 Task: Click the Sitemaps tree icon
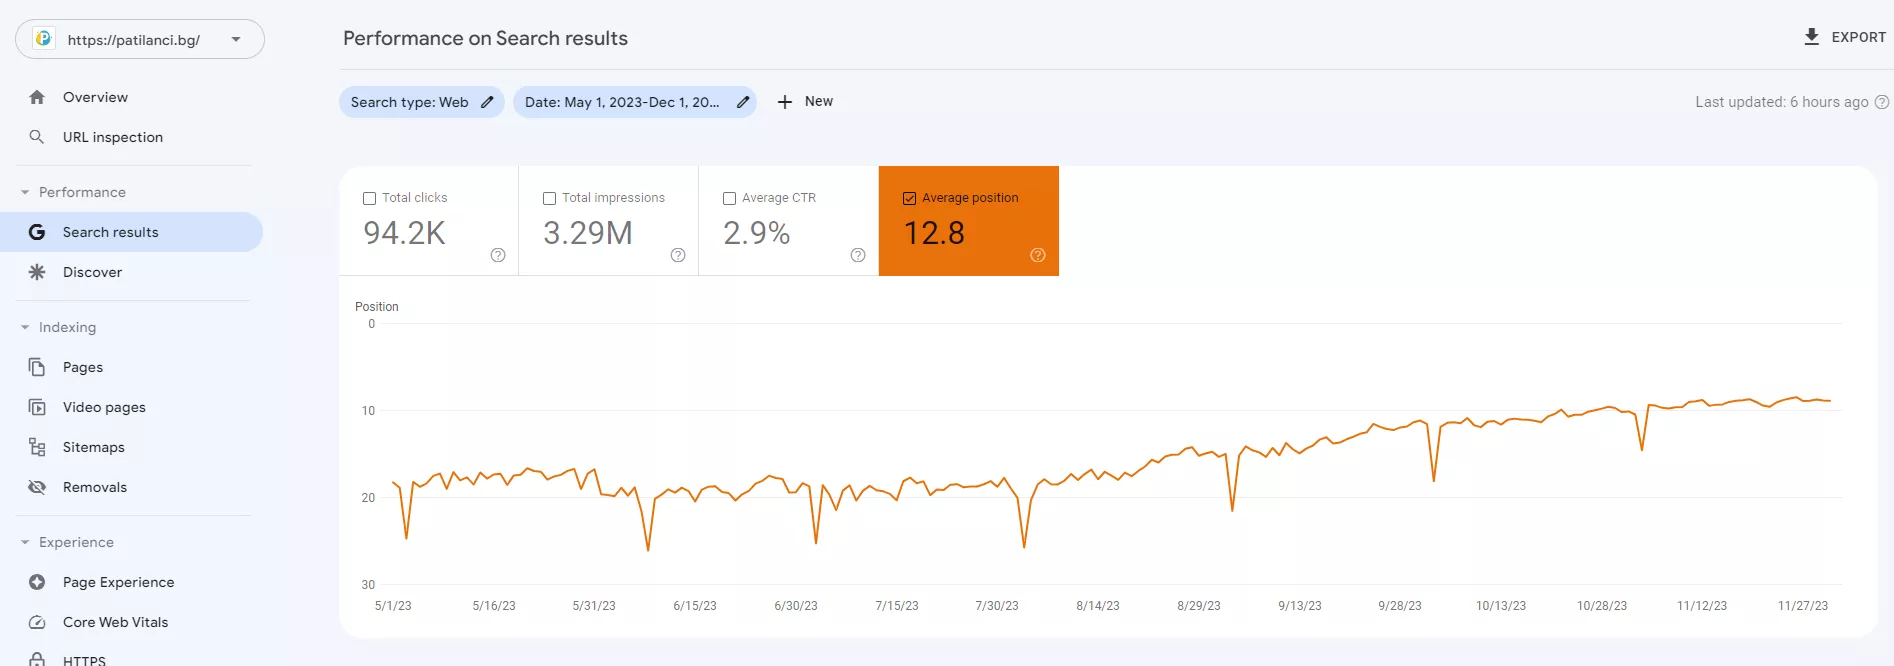click(37, 447)
